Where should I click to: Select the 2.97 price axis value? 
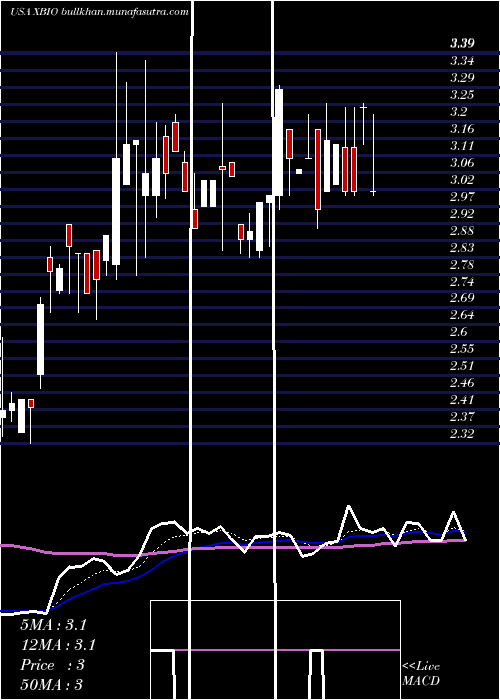tap(462, 196)
